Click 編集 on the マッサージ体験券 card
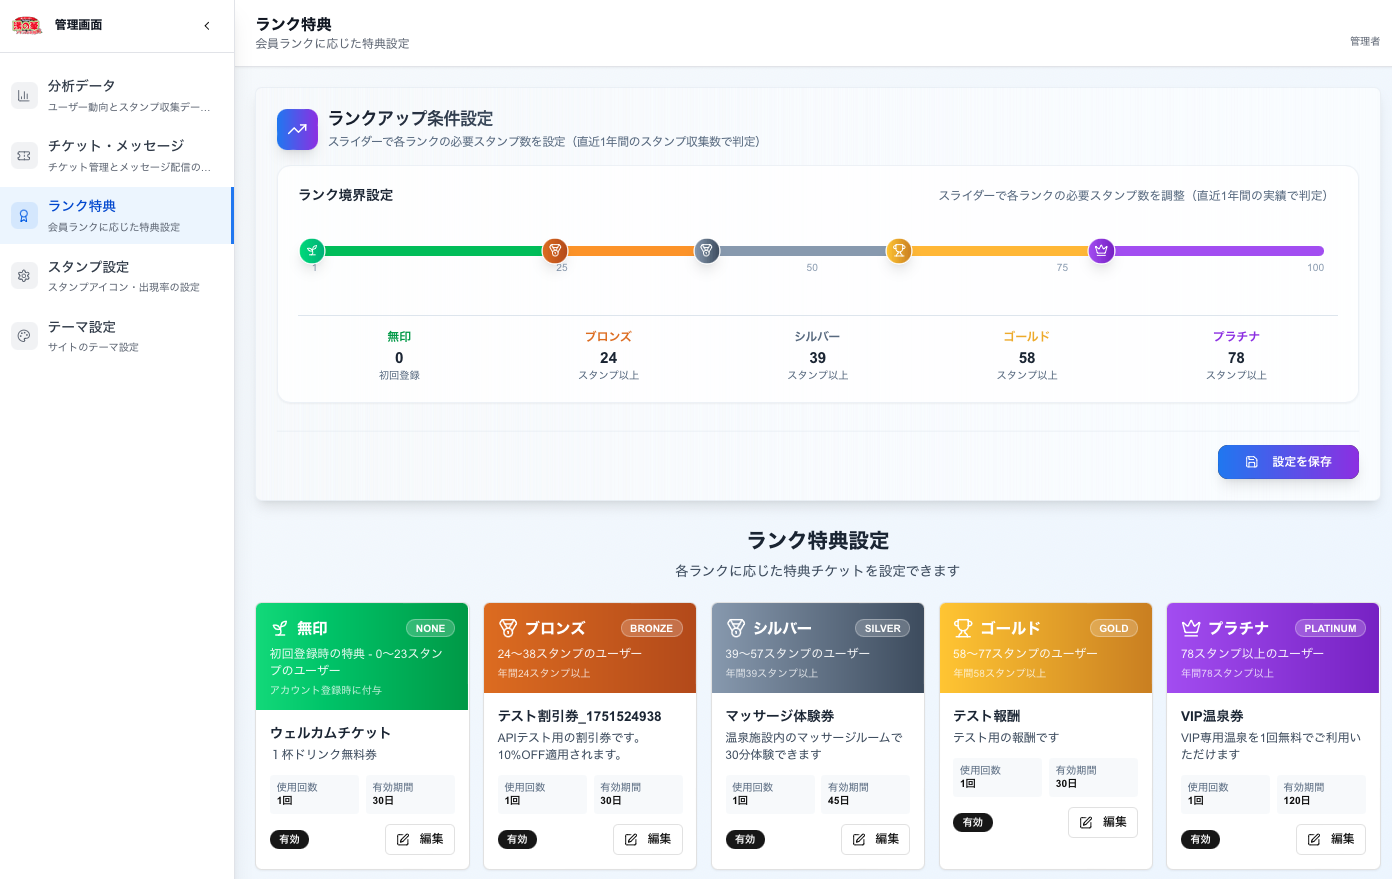 [x=875, y=839]
